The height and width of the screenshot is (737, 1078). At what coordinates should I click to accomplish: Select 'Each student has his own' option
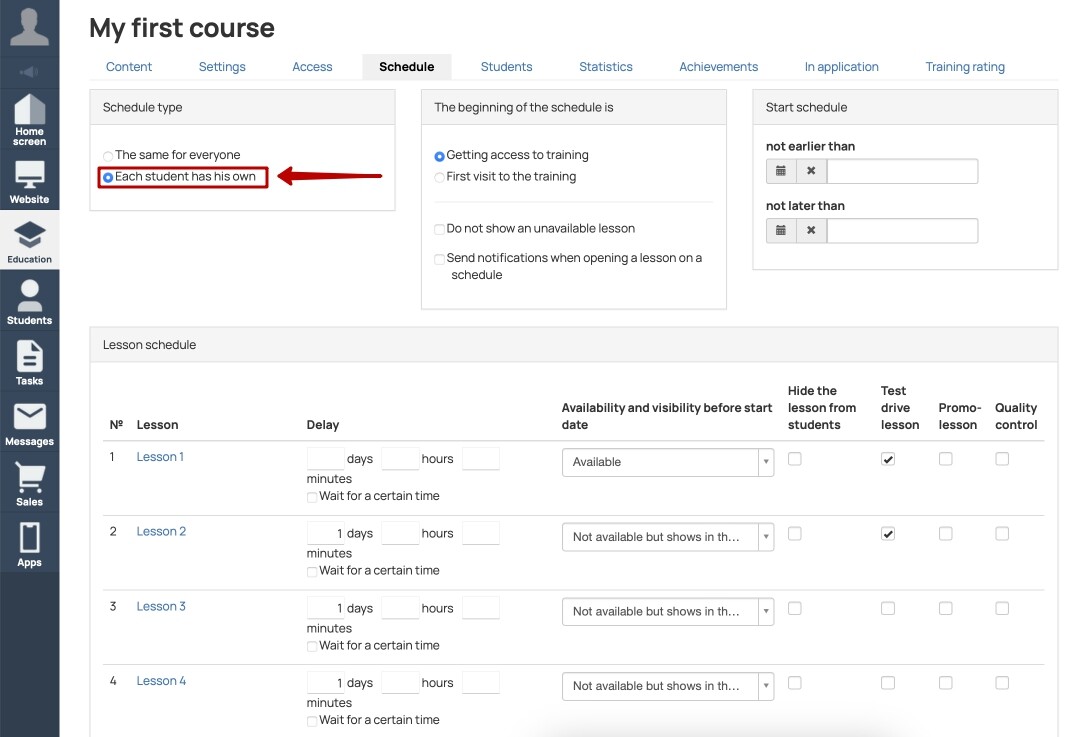(108, 177)
